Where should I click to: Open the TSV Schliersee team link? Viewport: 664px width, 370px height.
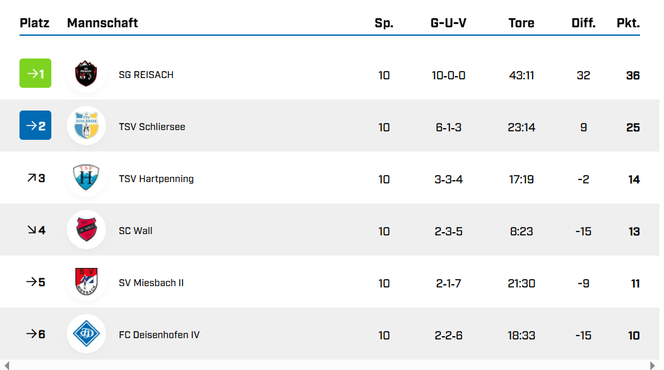(152, 127)
